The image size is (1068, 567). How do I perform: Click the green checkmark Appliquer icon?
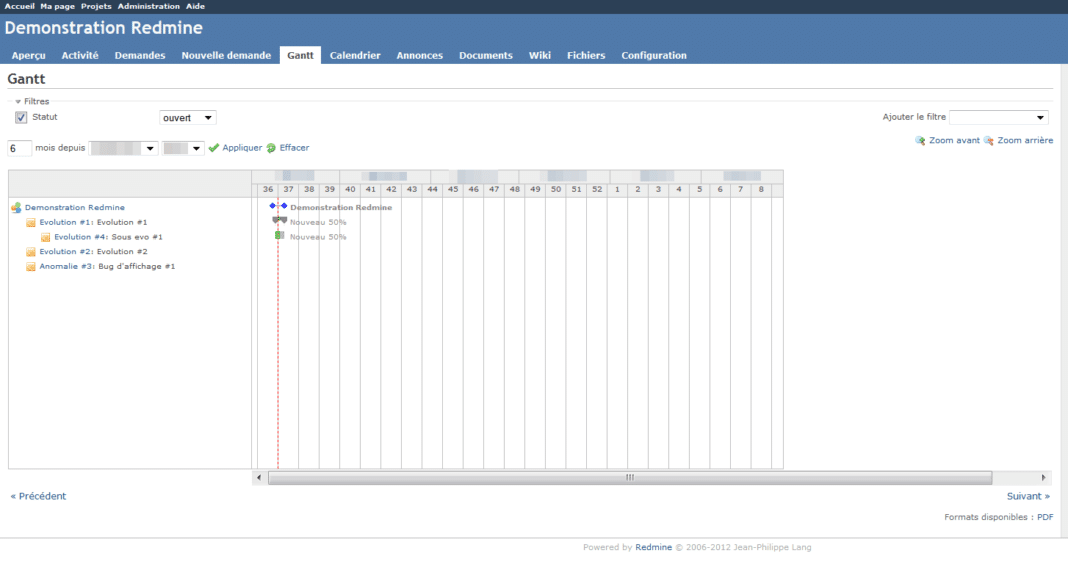coord(214,148)
